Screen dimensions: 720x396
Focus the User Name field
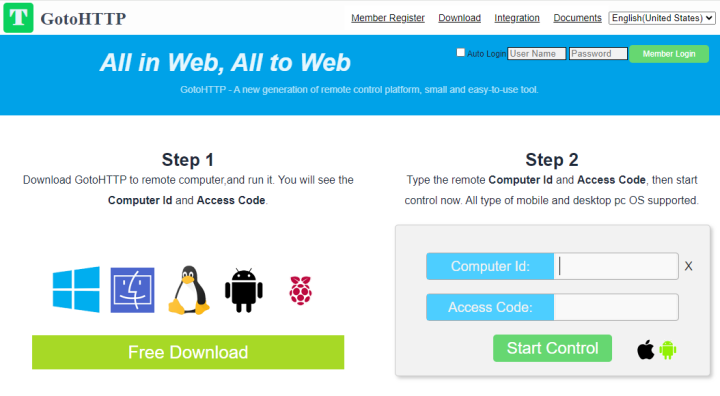(x=536, y=54)
